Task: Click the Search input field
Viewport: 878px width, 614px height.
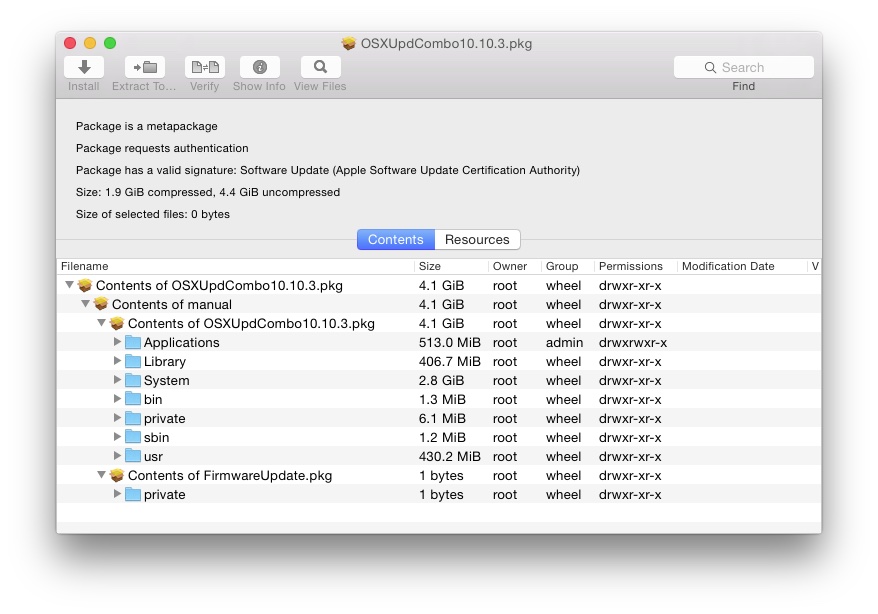Action: point(744,67)
